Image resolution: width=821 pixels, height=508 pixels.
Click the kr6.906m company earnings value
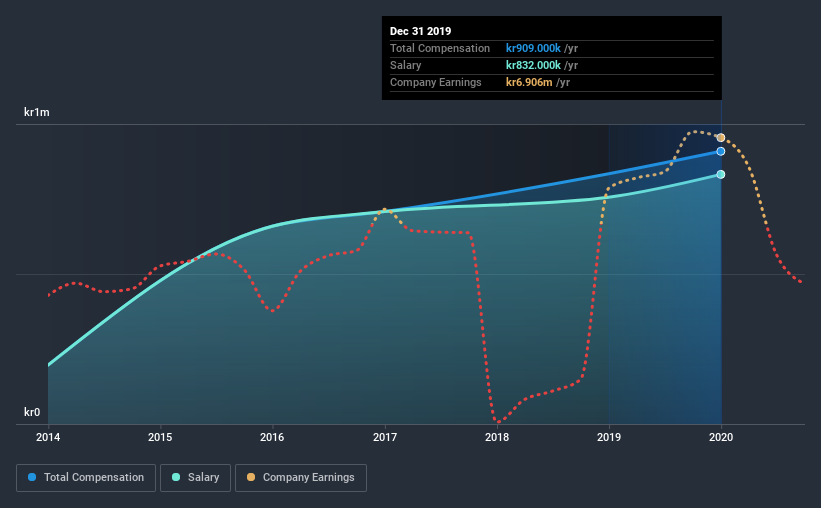point(529,82)
